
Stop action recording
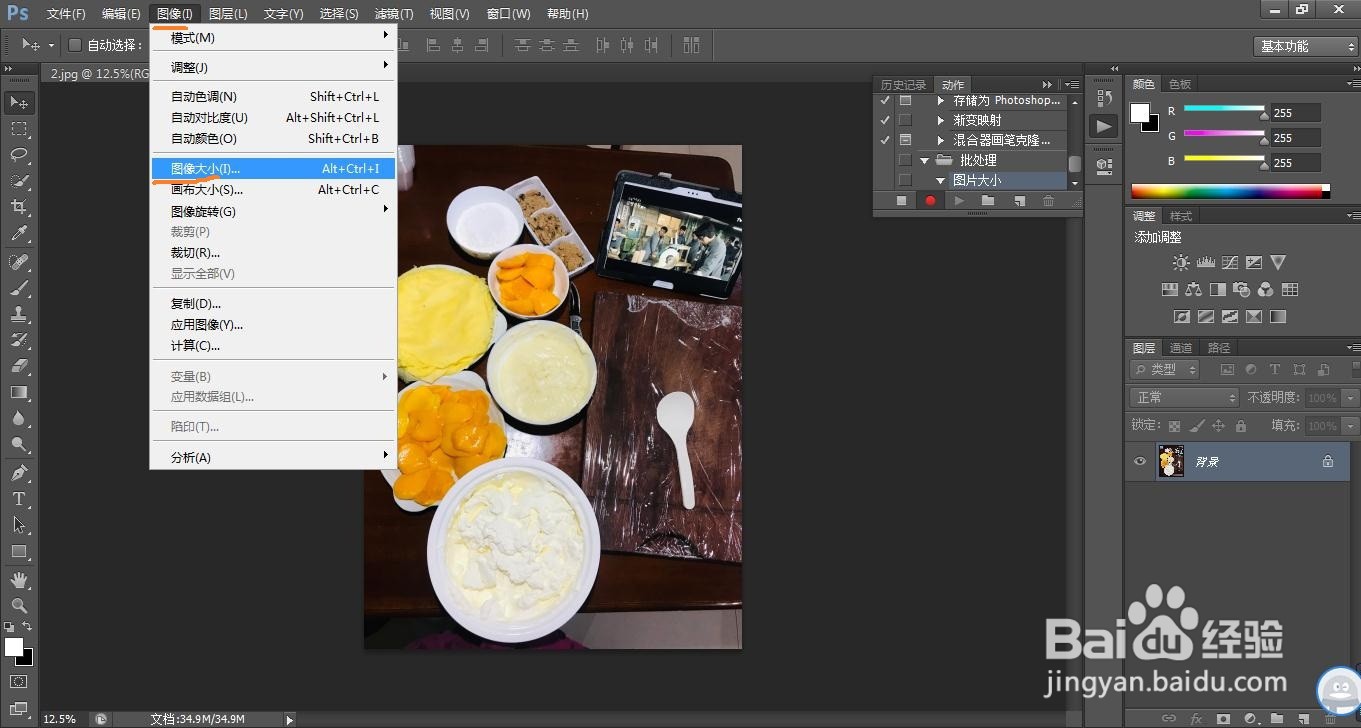(901, 201)
